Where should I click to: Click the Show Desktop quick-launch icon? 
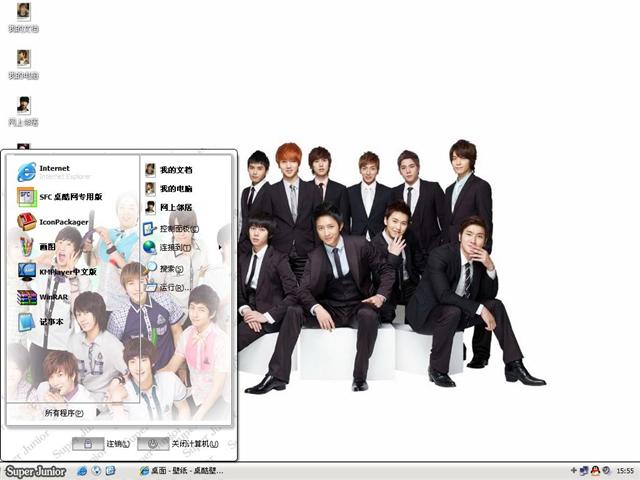(110, 471)
